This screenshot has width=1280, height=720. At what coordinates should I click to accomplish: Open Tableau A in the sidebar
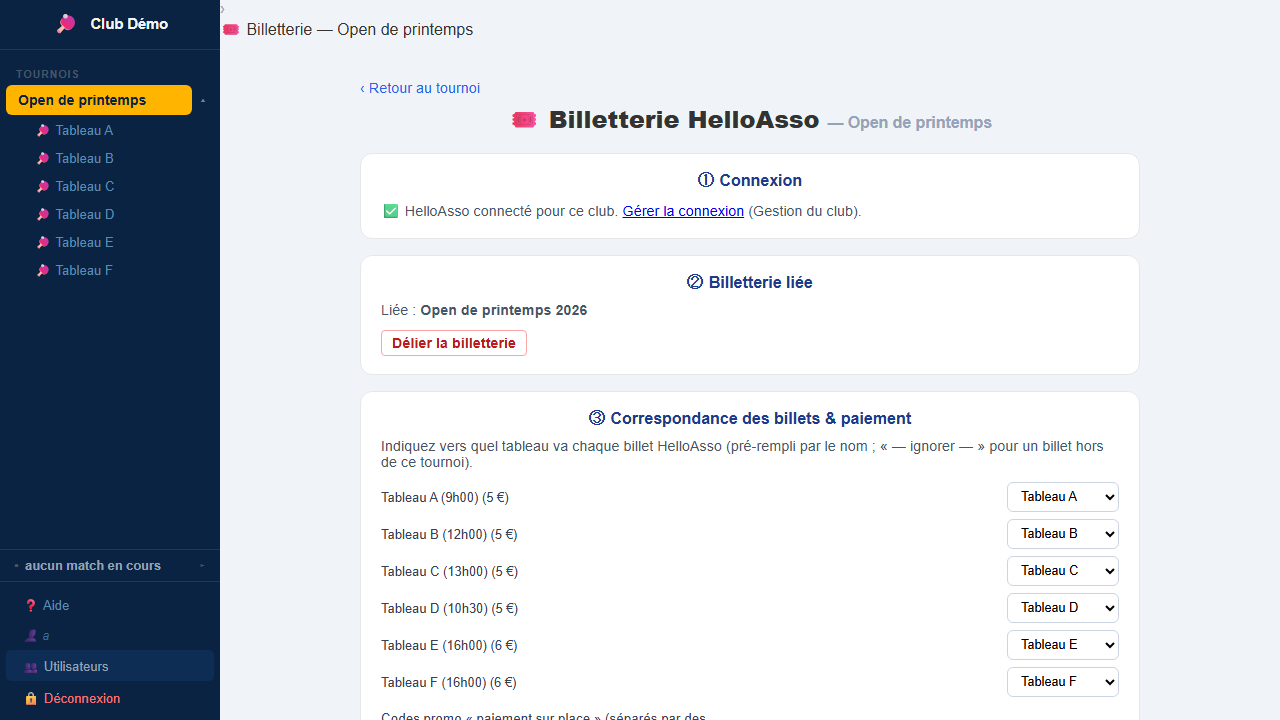point(84,130)
